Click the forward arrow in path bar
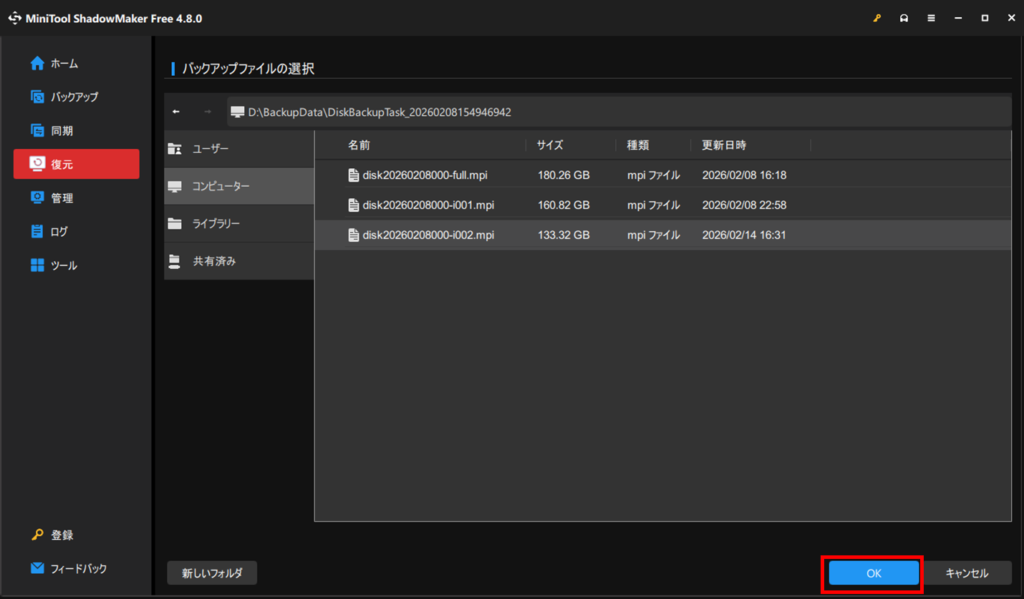1024x599 pixels. click(207, 112)
